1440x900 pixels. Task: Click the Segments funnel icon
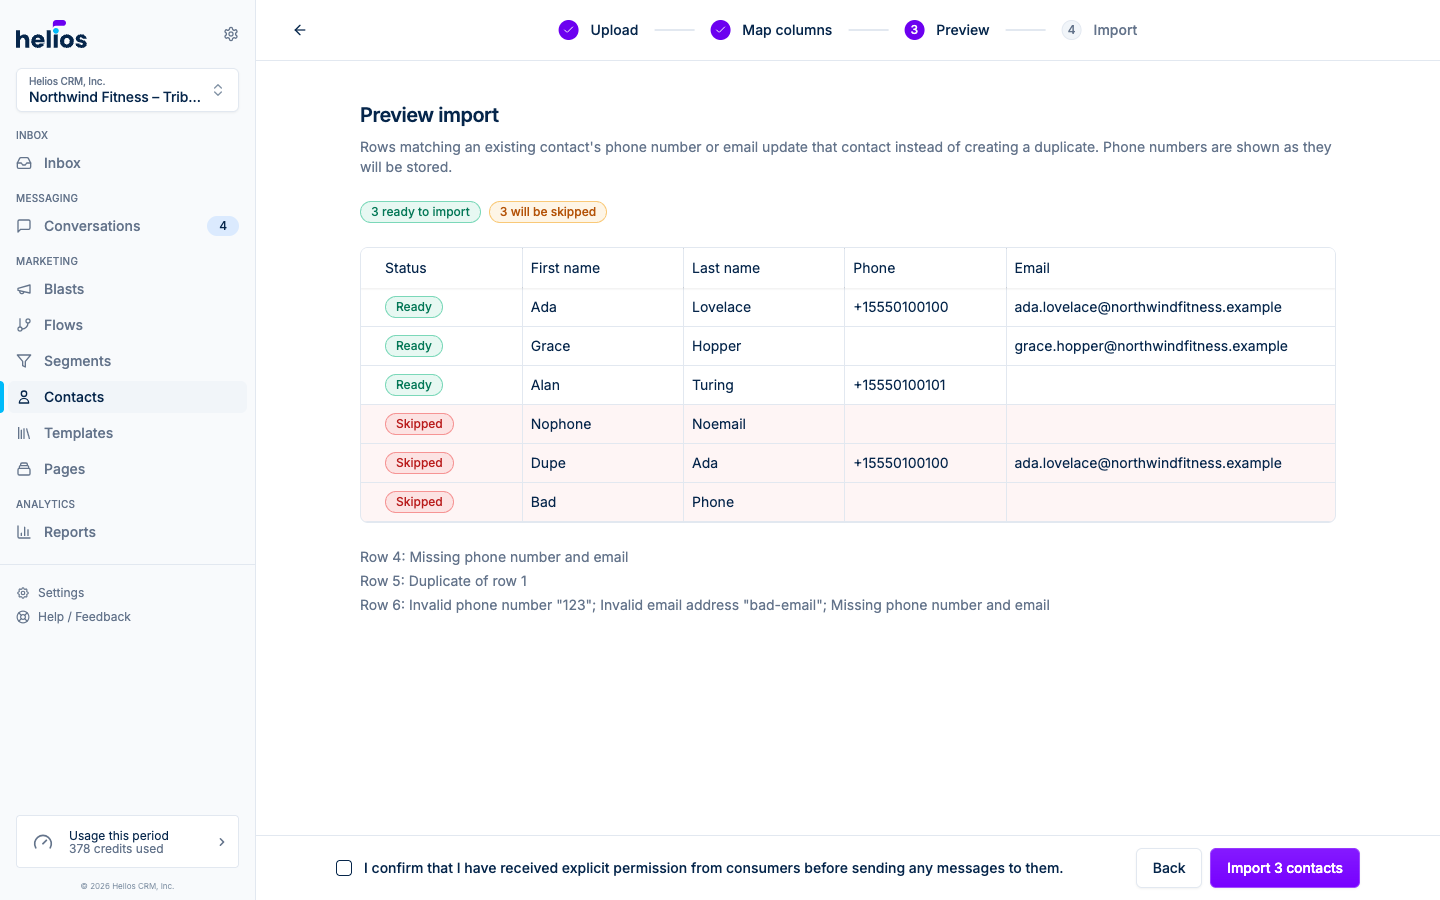click(24, 361)
